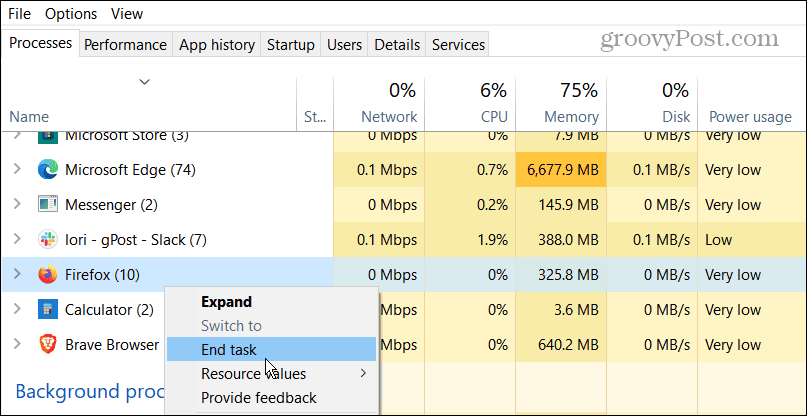Expand the Microsoft Edge process group
The width and height of the screenshot is (807, 416).
pyautogui.click(x=17, y=169)
